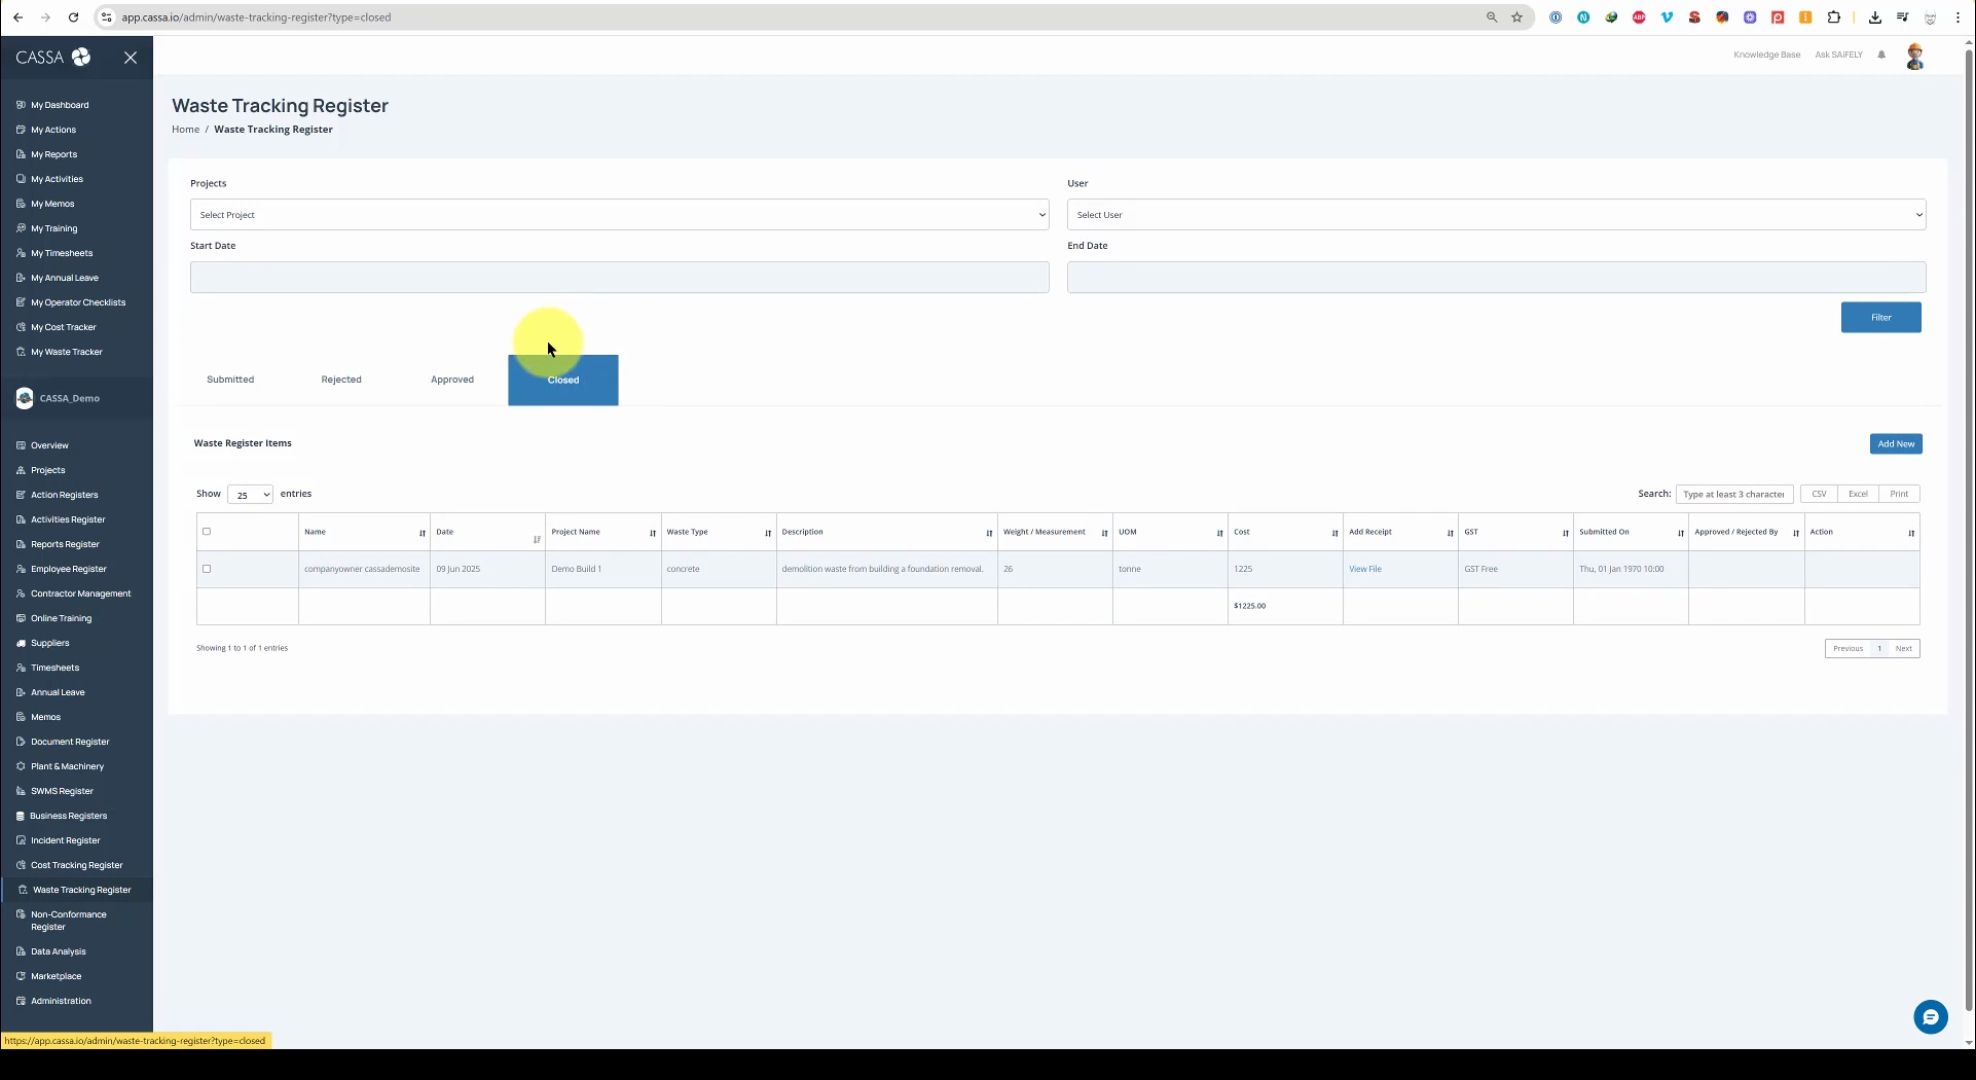Focus the Start Date input field
Screen dimensions: 1976x1080
tap(619, 277)
